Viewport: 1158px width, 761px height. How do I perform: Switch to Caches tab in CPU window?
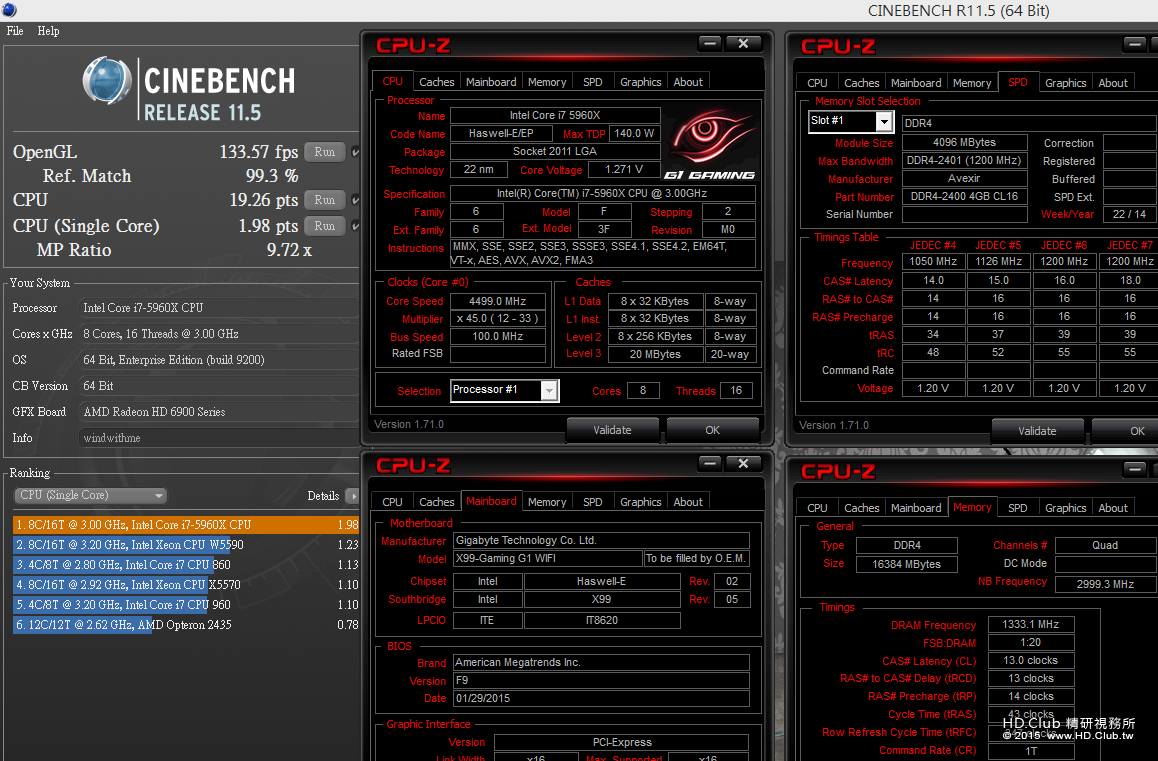[x=436, y=82]
